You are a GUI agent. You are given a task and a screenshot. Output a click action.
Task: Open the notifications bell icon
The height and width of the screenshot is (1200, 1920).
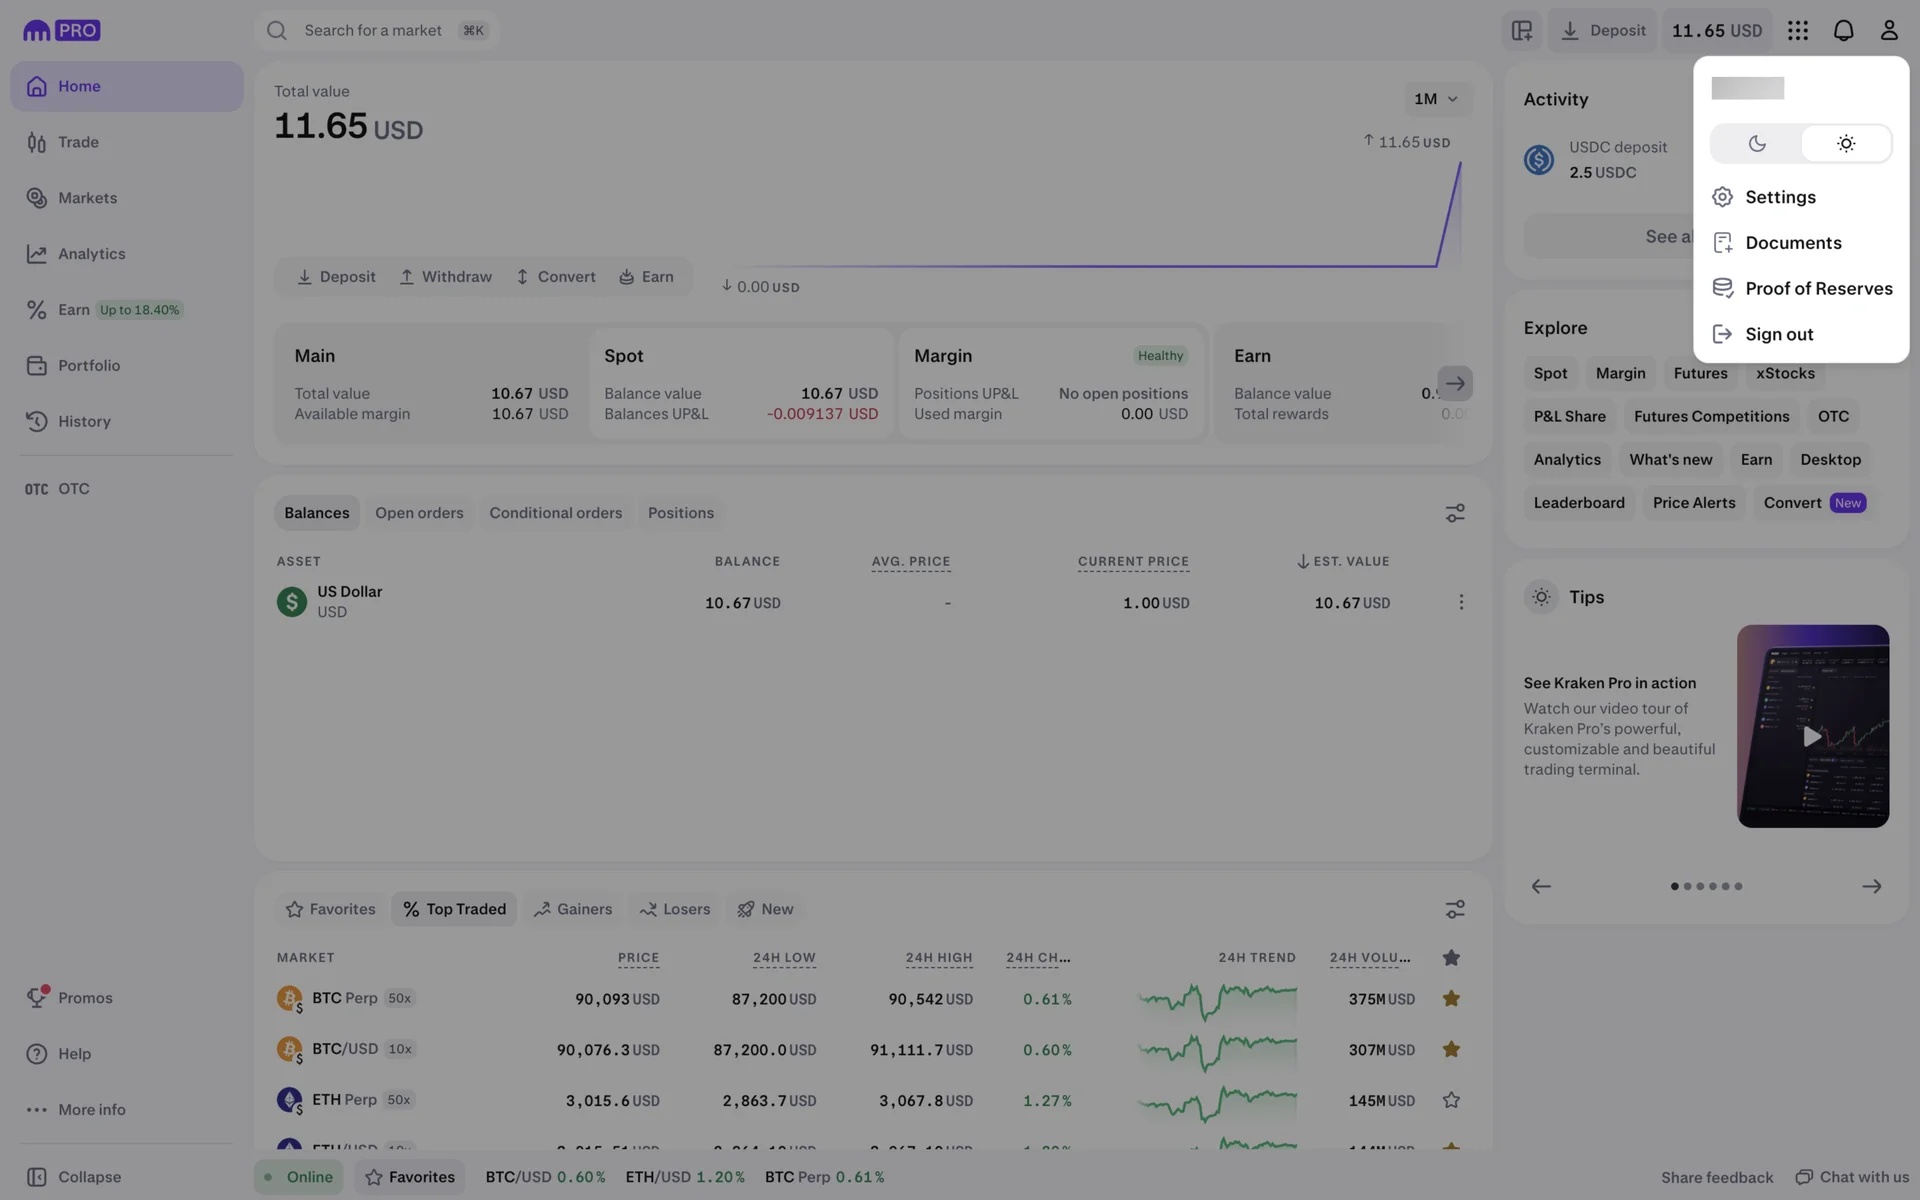click(1843, 30)
